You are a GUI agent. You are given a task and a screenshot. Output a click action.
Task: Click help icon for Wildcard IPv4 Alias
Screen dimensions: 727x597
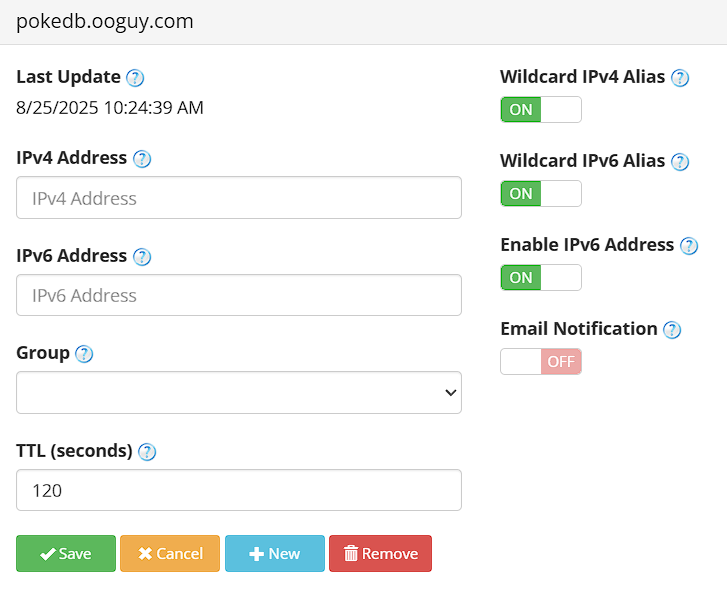click(x=680, y=78)
